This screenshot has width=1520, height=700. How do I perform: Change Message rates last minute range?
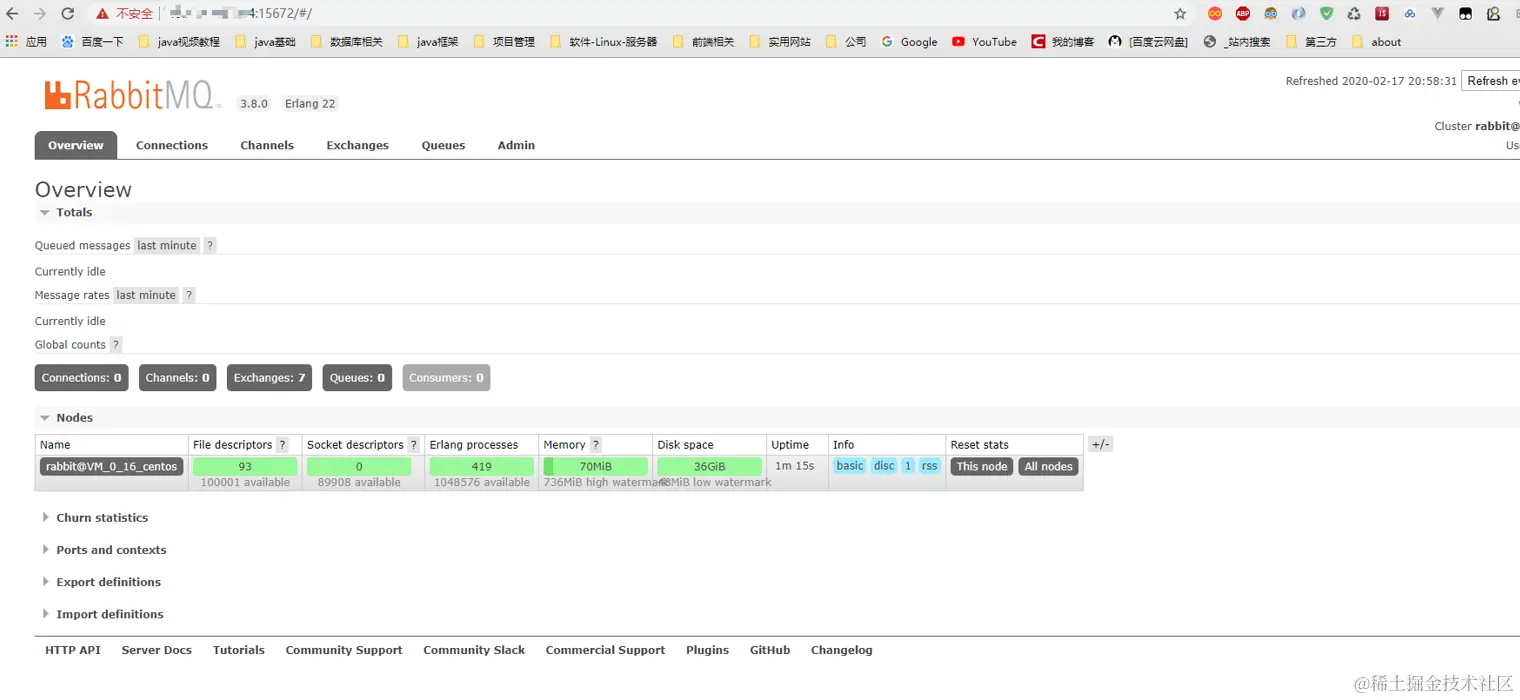146,295
